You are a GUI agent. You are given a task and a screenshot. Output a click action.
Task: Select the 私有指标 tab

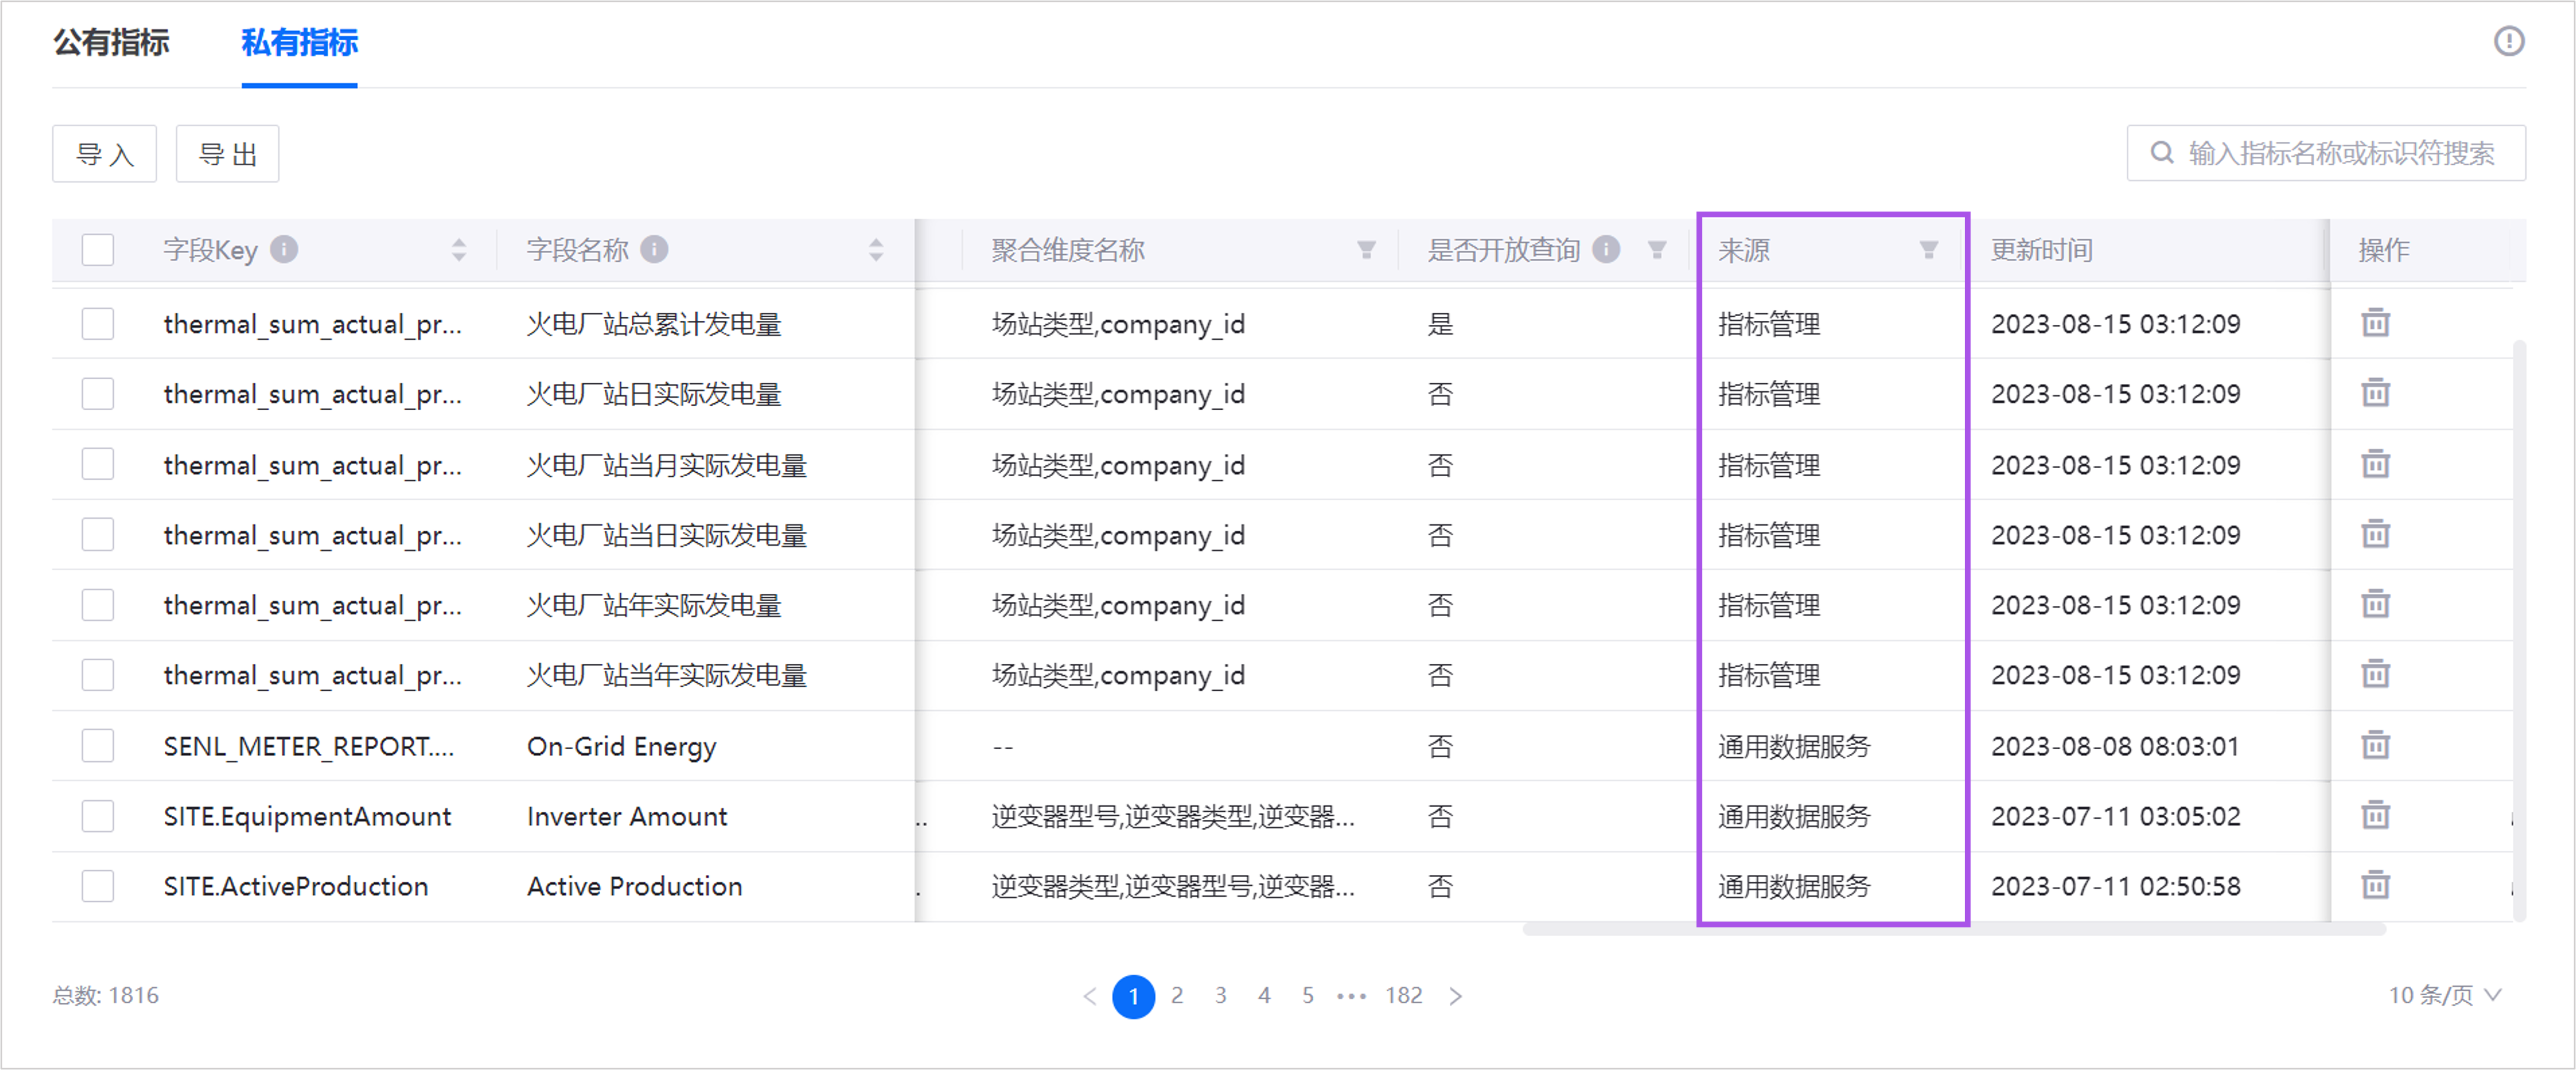point(299,42)
